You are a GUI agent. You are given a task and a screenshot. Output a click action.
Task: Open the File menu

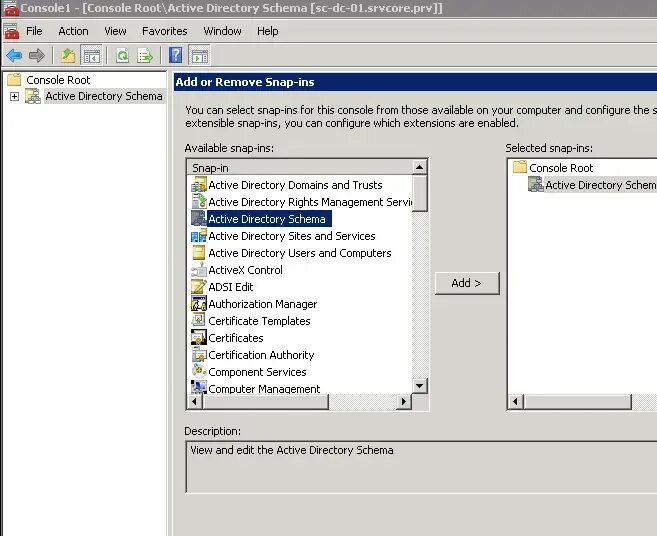click(34, 31)
